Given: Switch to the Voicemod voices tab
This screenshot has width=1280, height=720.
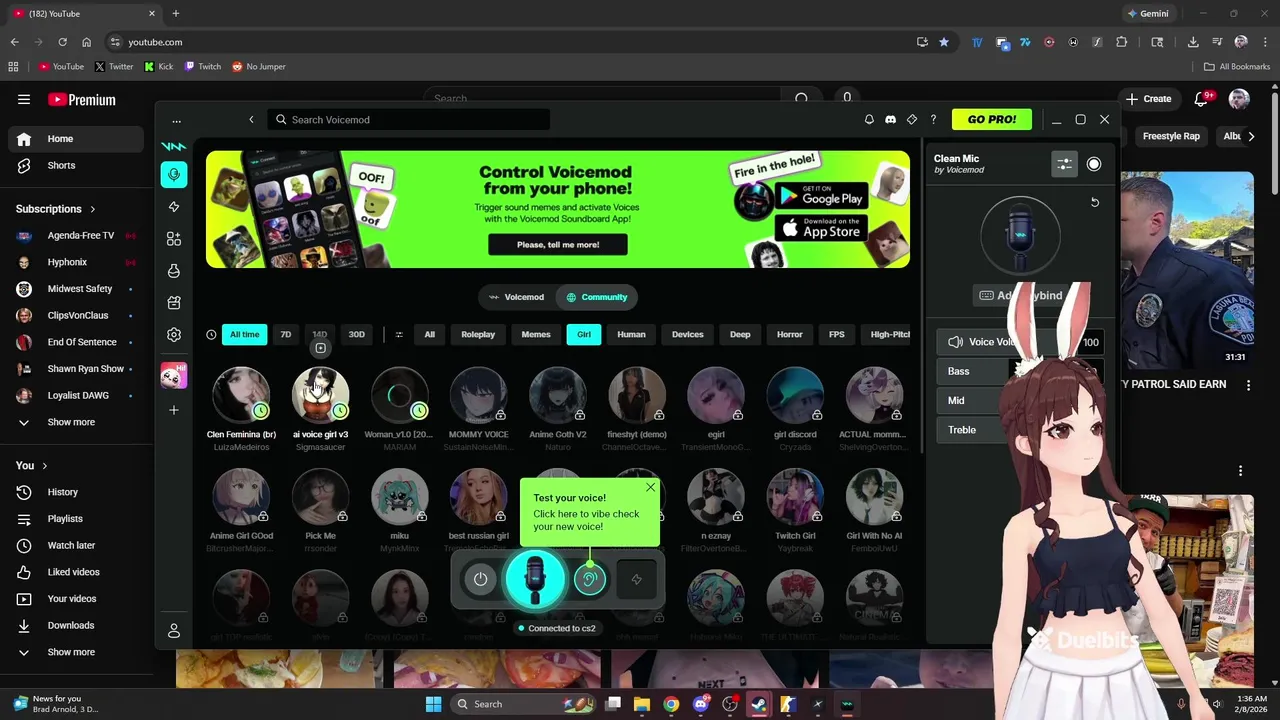Looking at the screenshot, I should [516, 297].
